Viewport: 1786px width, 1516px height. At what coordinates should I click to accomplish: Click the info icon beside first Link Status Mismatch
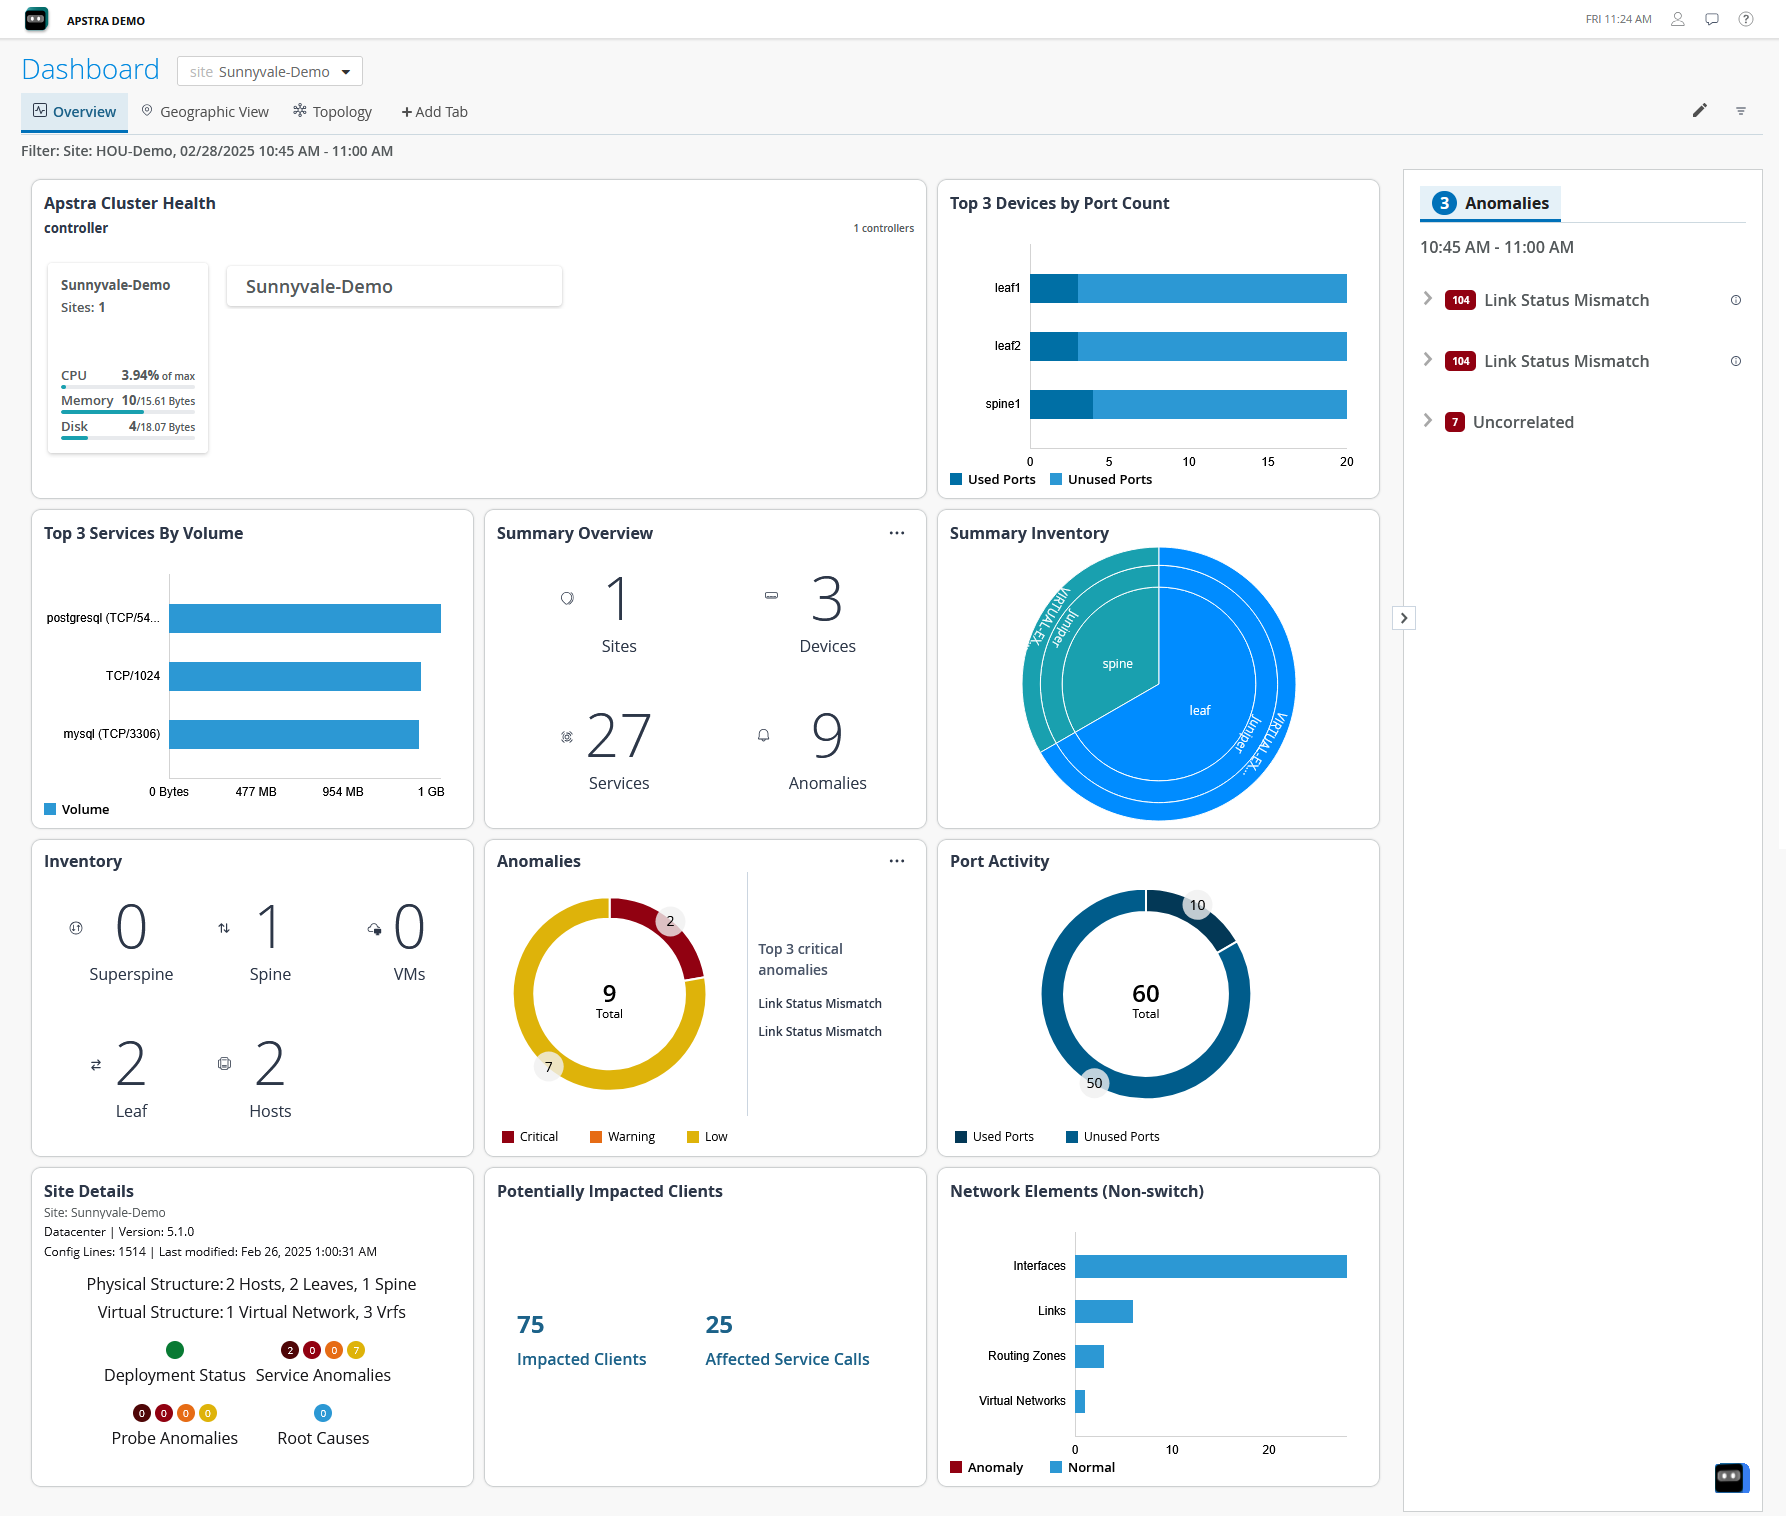[1736, 300]
